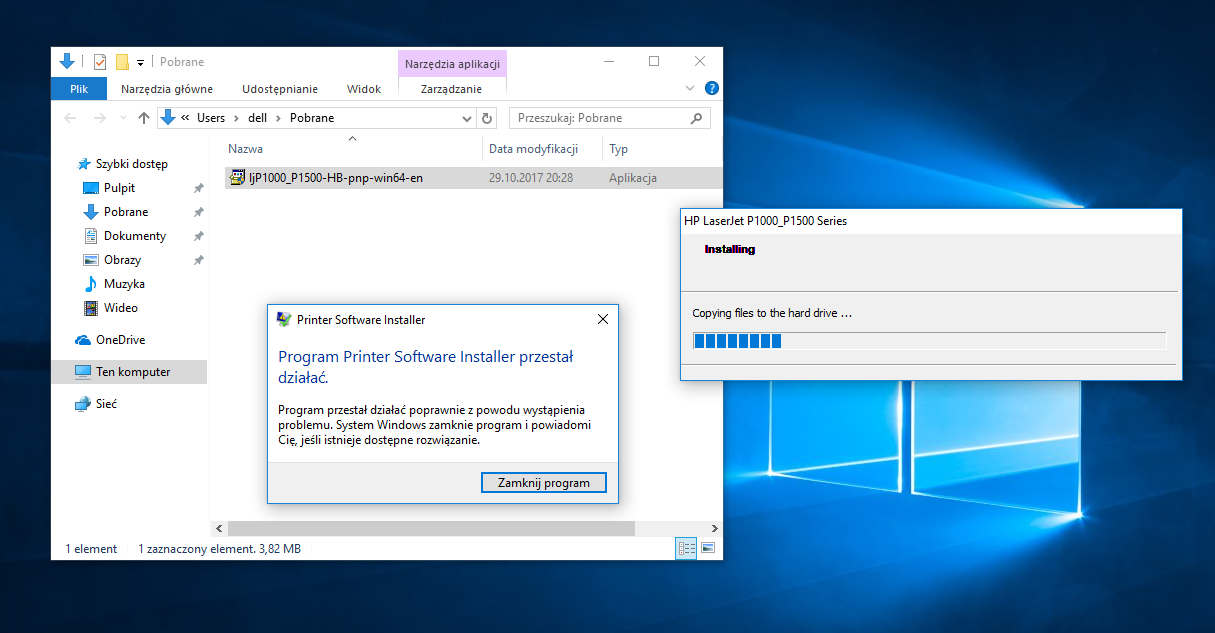Open the recent locations dropdown arrow

(124, 118)
